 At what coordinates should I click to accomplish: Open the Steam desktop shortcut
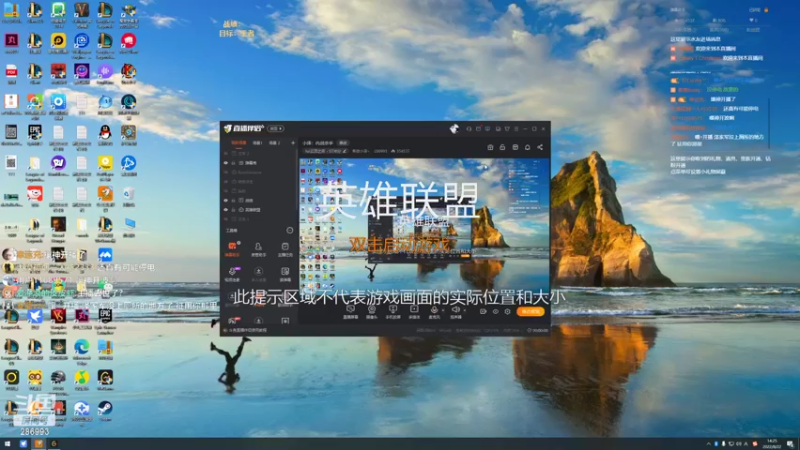tap(105, 411)
